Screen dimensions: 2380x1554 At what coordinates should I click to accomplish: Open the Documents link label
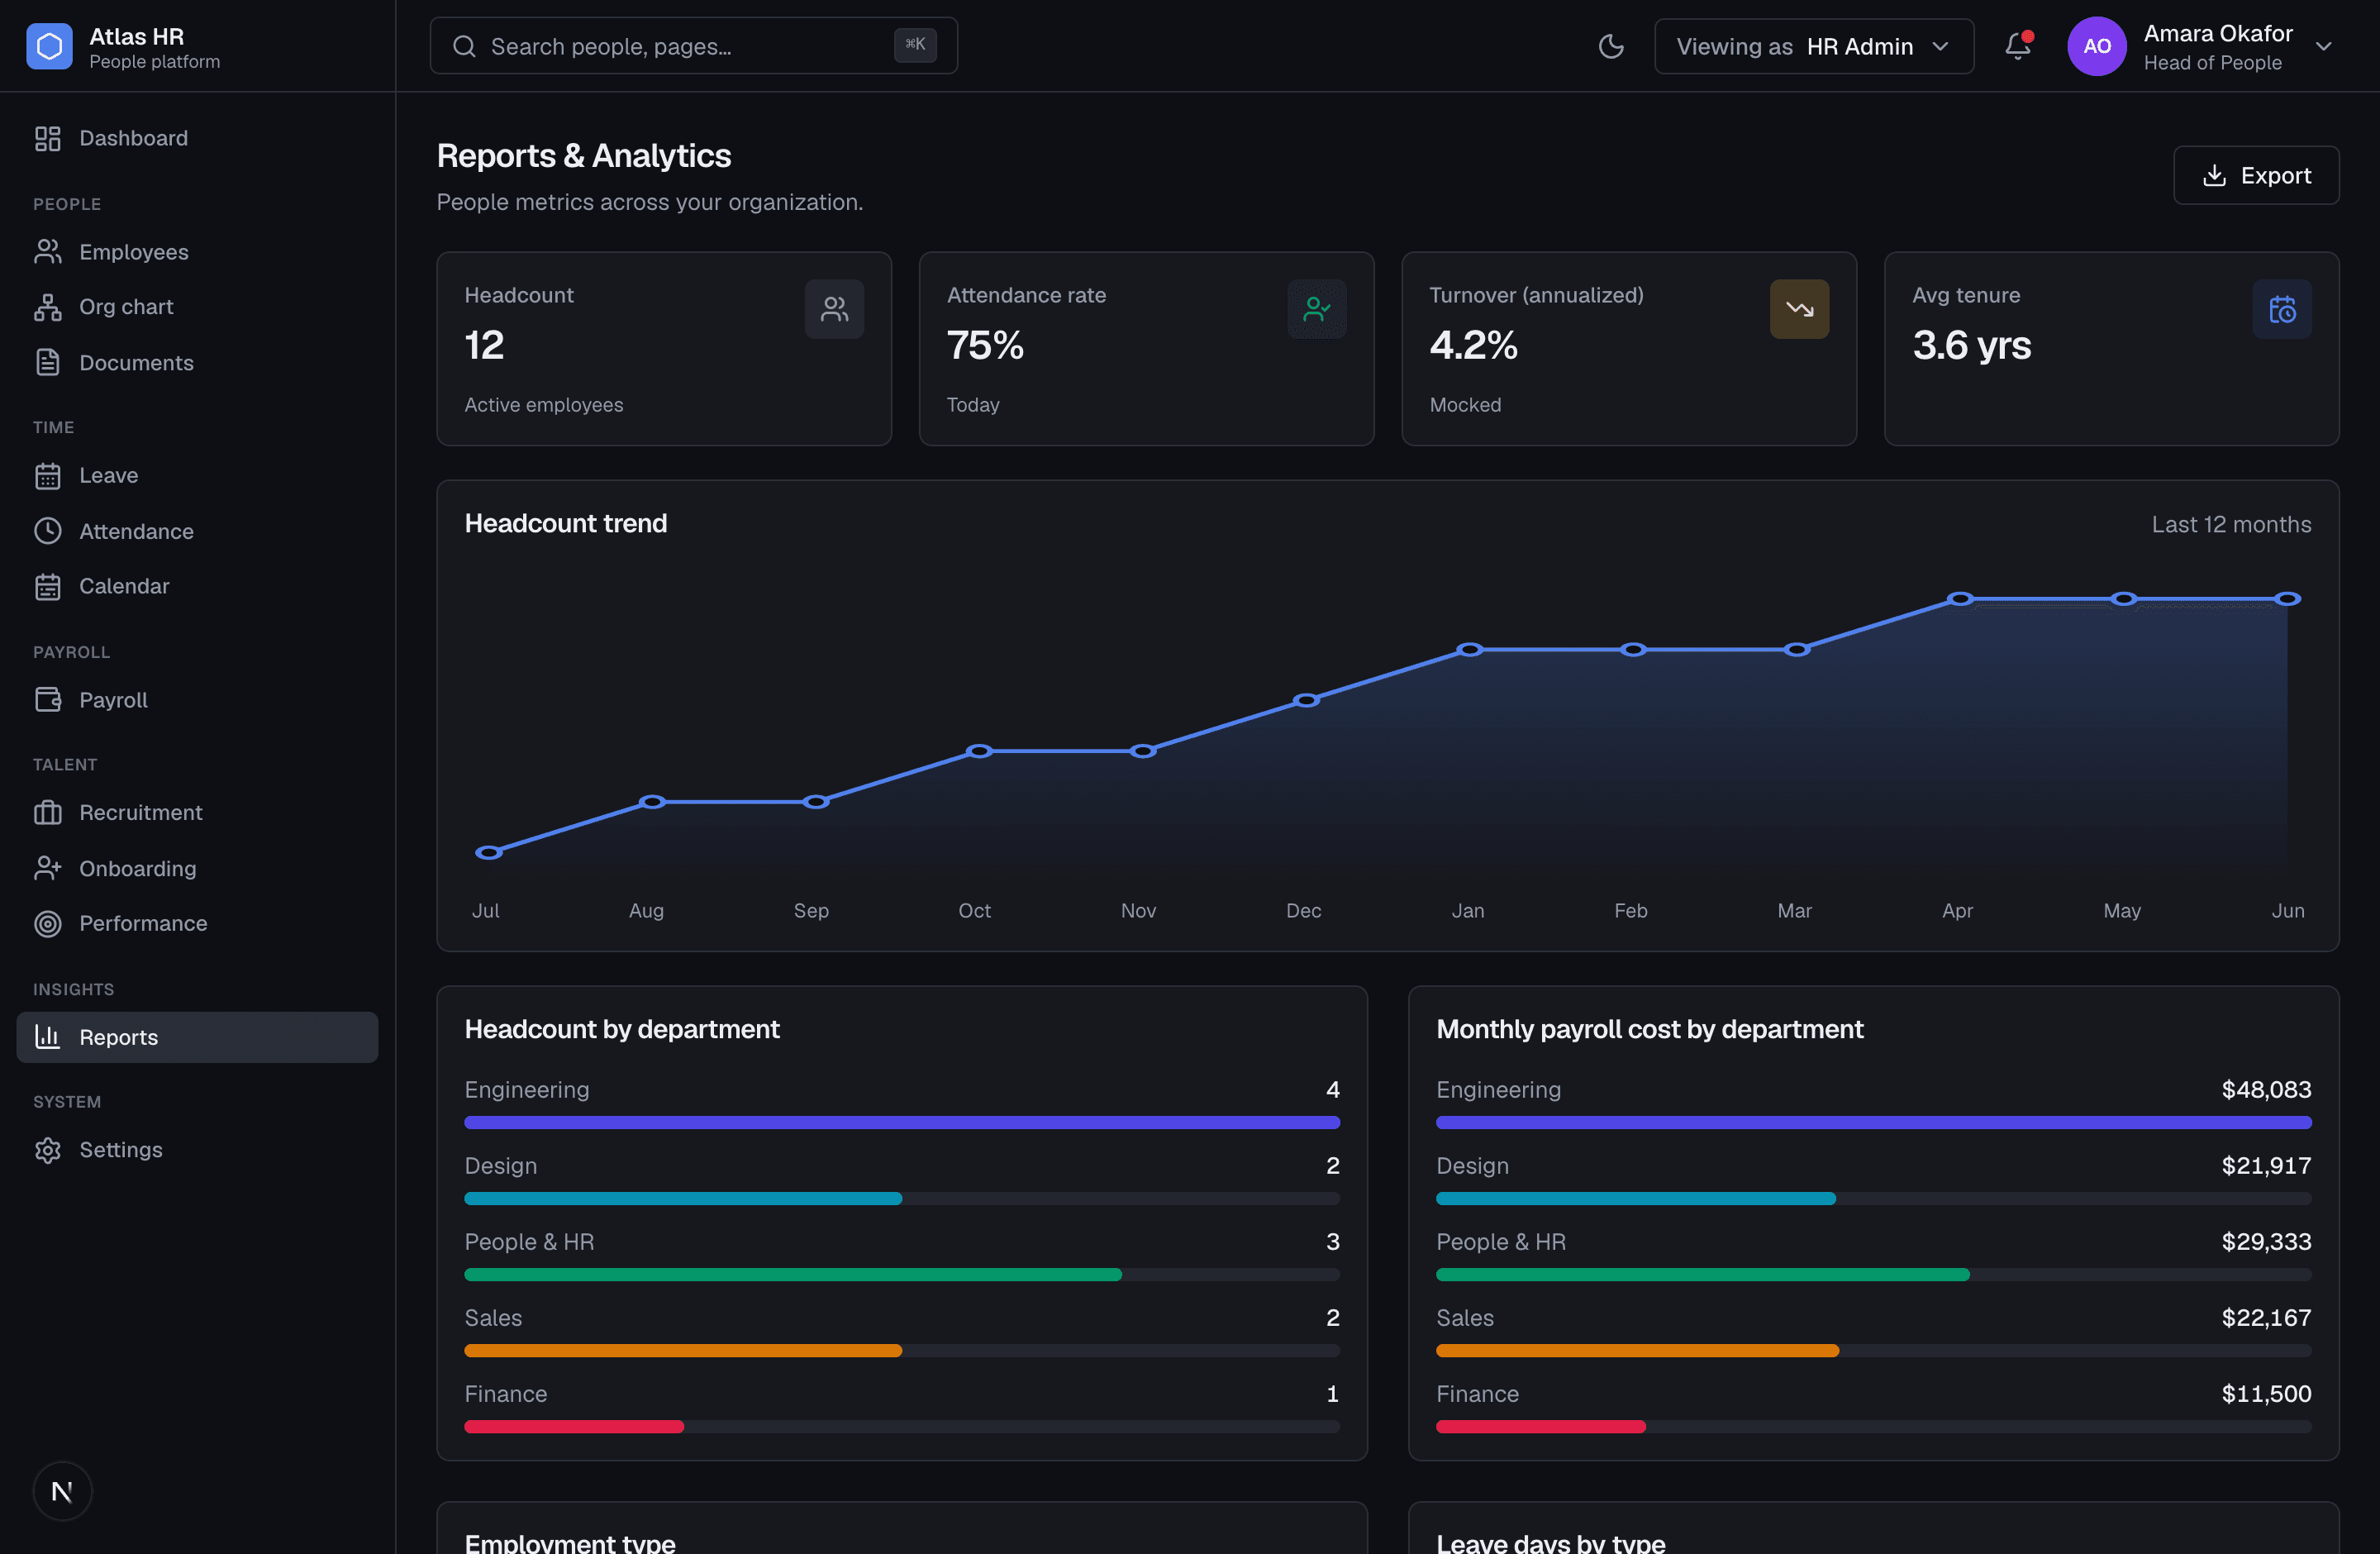[136, 362]
